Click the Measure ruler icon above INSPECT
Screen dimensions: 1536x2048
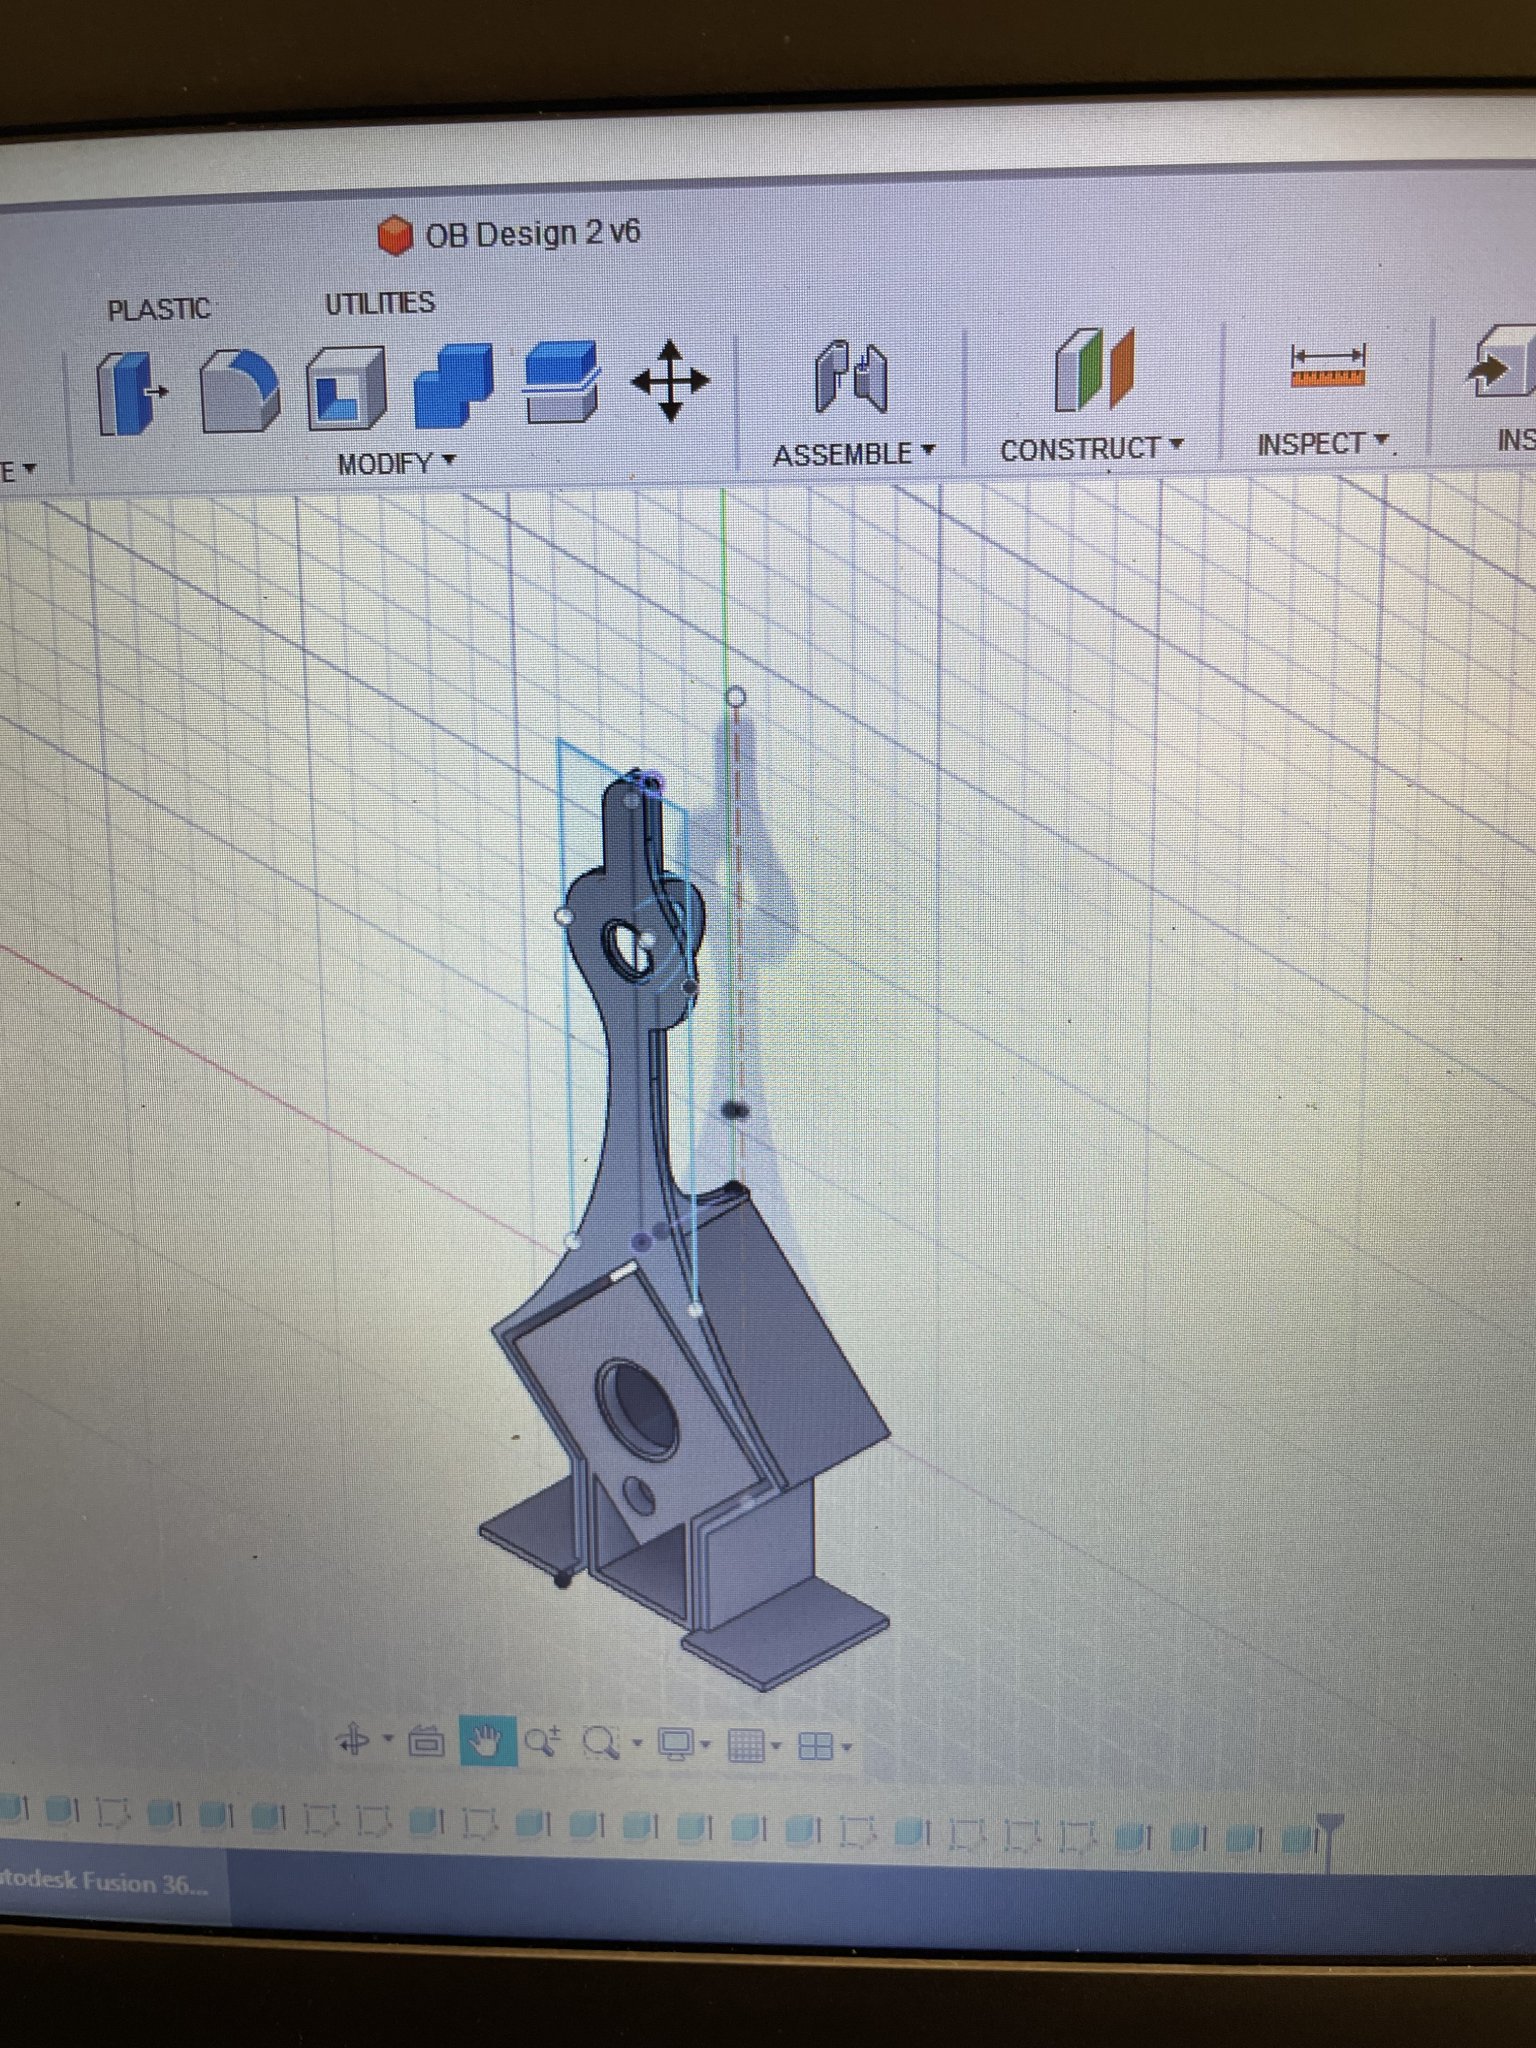[x=1328, y=366]
